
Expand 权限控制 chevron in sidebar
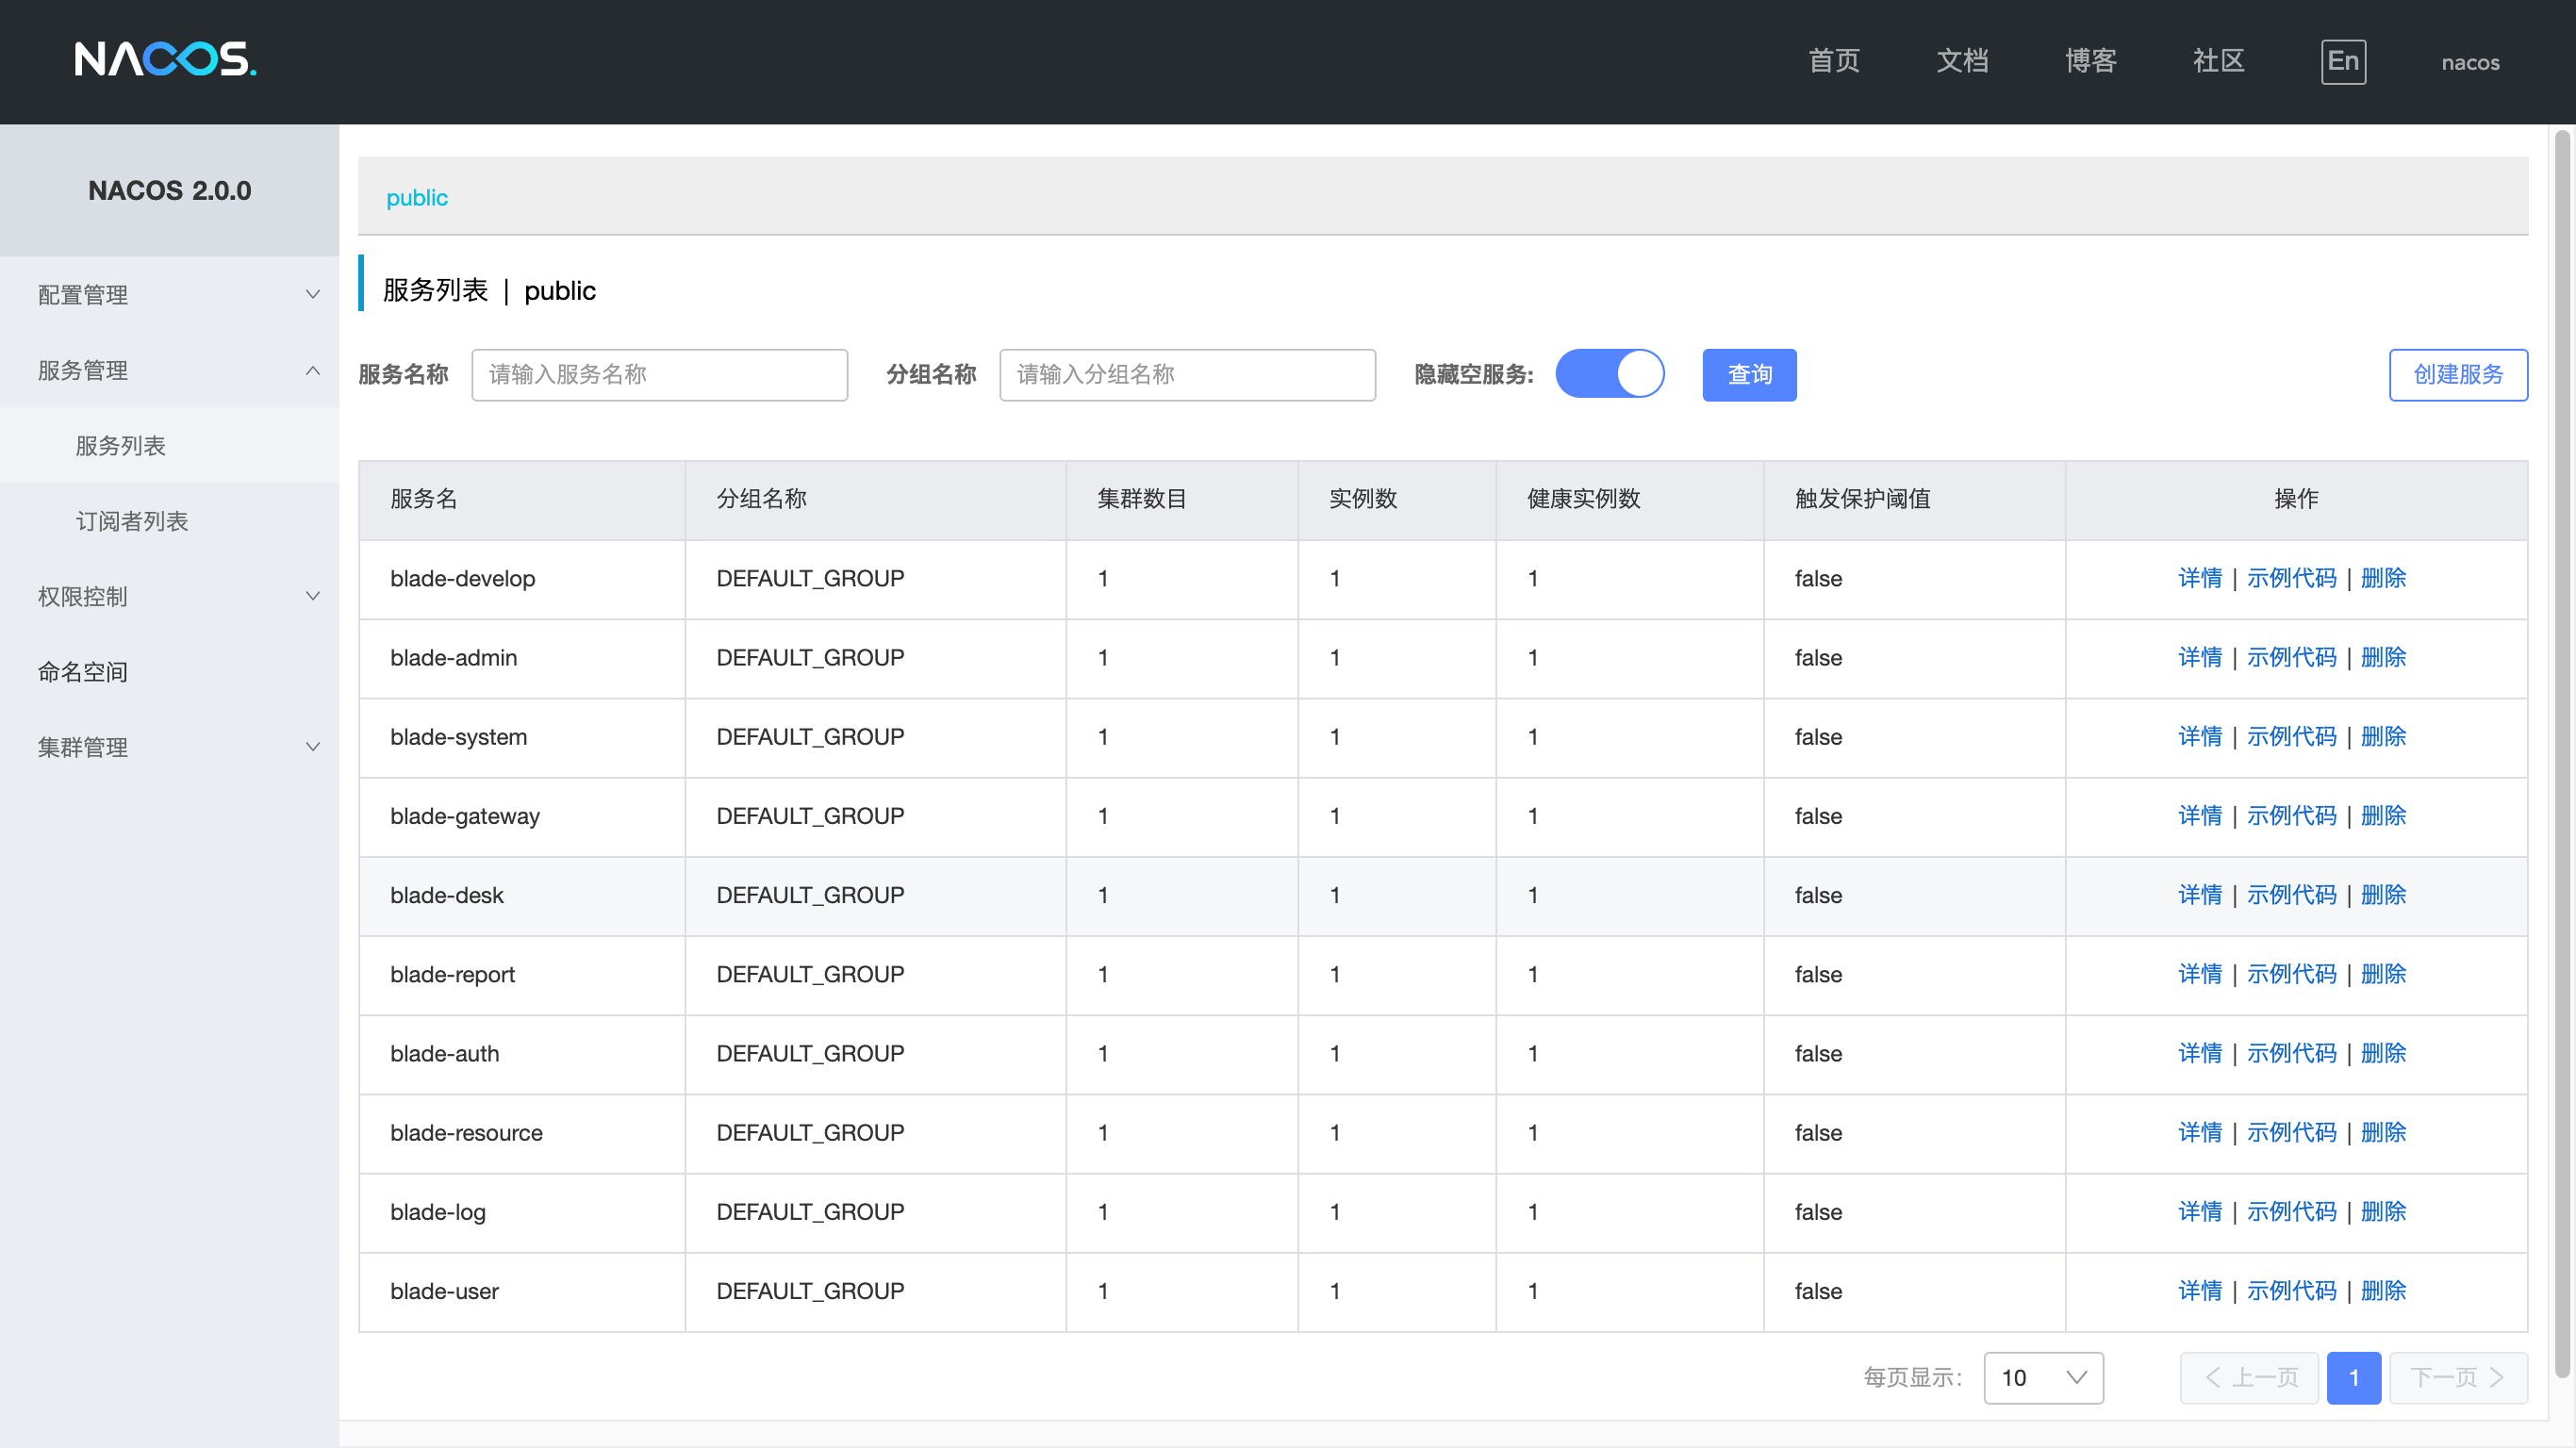coord(312,596)
